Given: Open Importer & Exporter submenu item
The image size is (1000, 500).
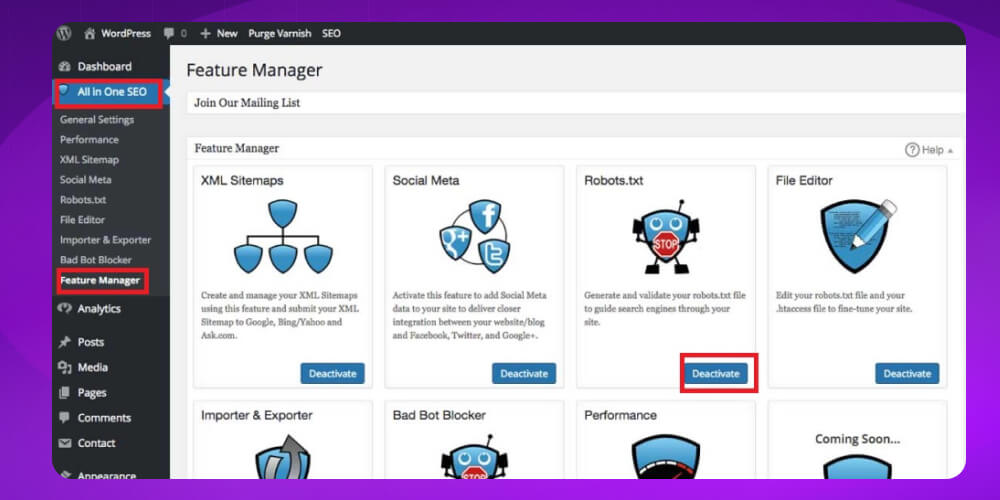Looking at the screenshot, I should point(105,240).
